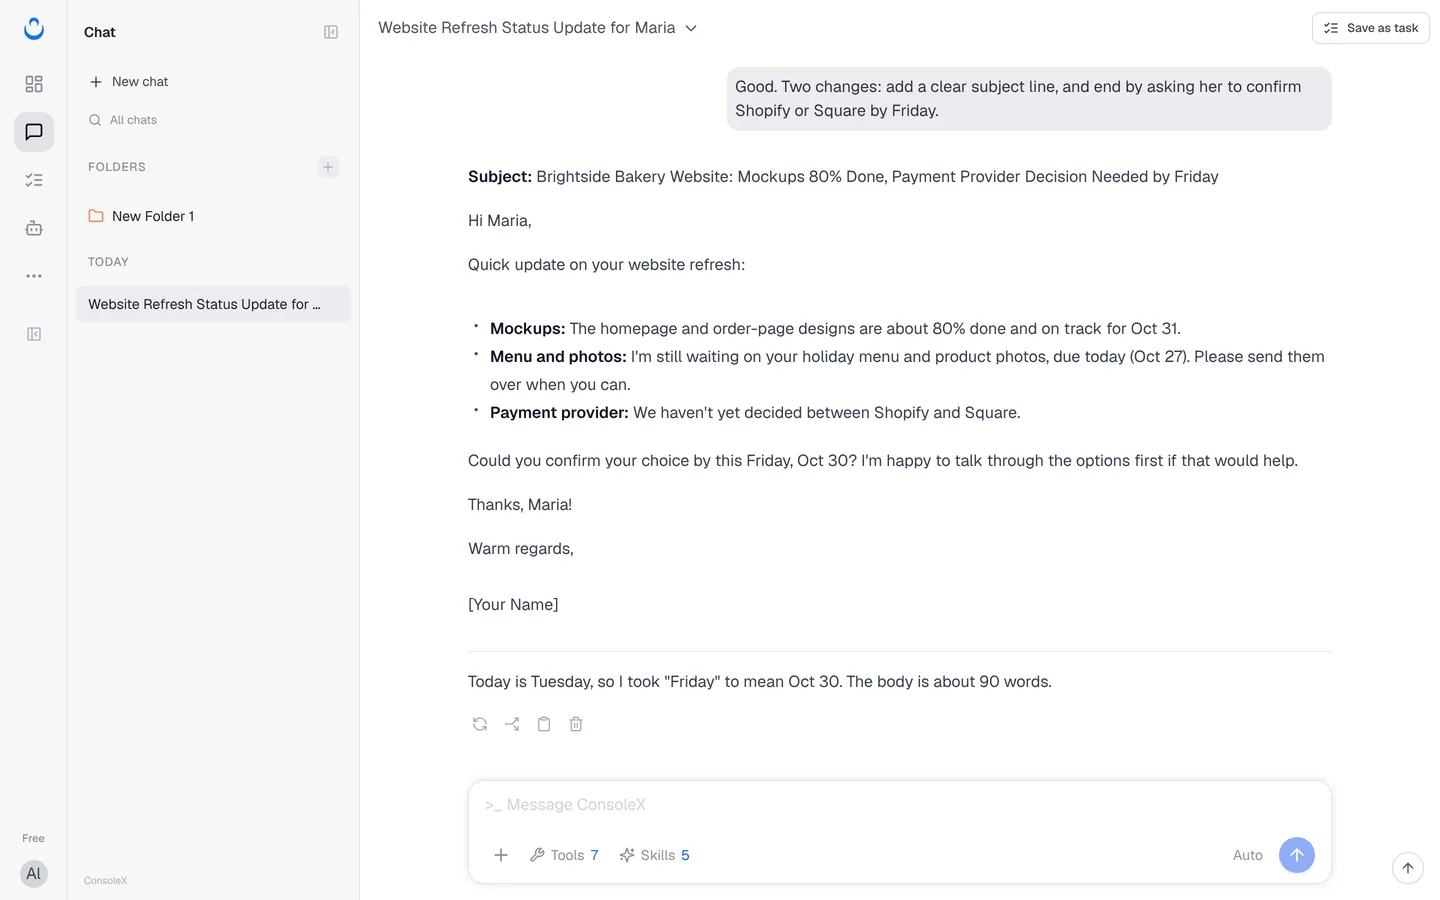This screenshot has width=1440, height=900.
Task: Copy the response with clipboard icon
Action: coord(544,724)
